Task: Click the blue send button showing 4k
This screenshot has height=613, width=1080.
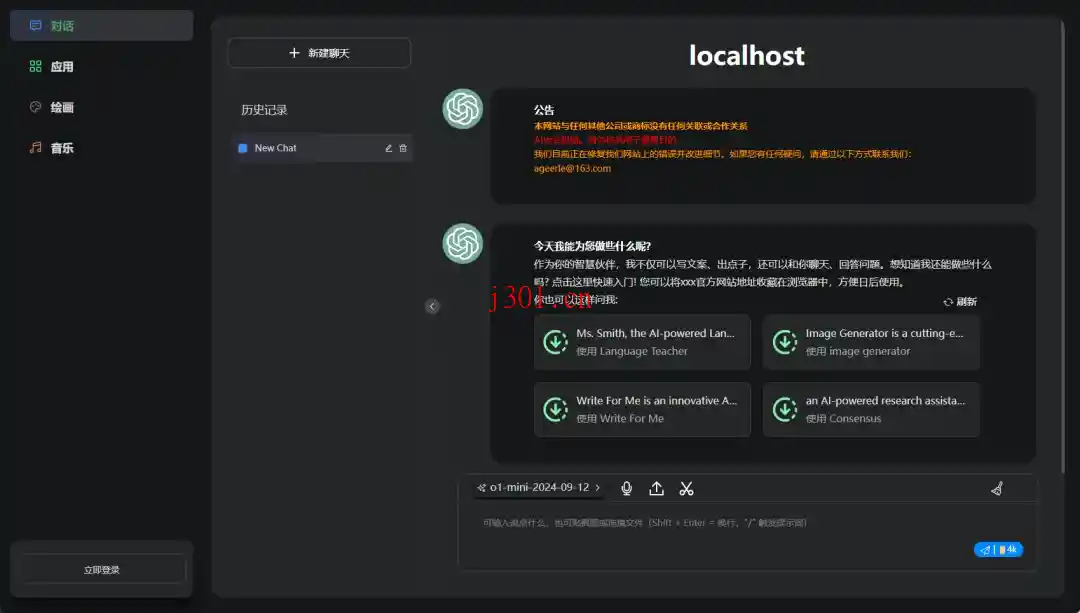Action: pyautogui.click(x=998, y=549)
